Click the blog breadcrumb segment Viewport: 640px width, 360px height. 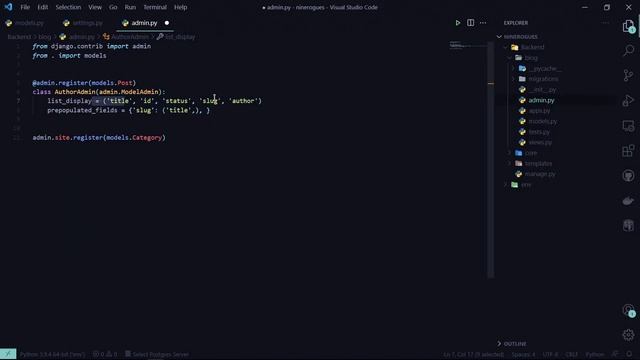click(x=45, y=37)
